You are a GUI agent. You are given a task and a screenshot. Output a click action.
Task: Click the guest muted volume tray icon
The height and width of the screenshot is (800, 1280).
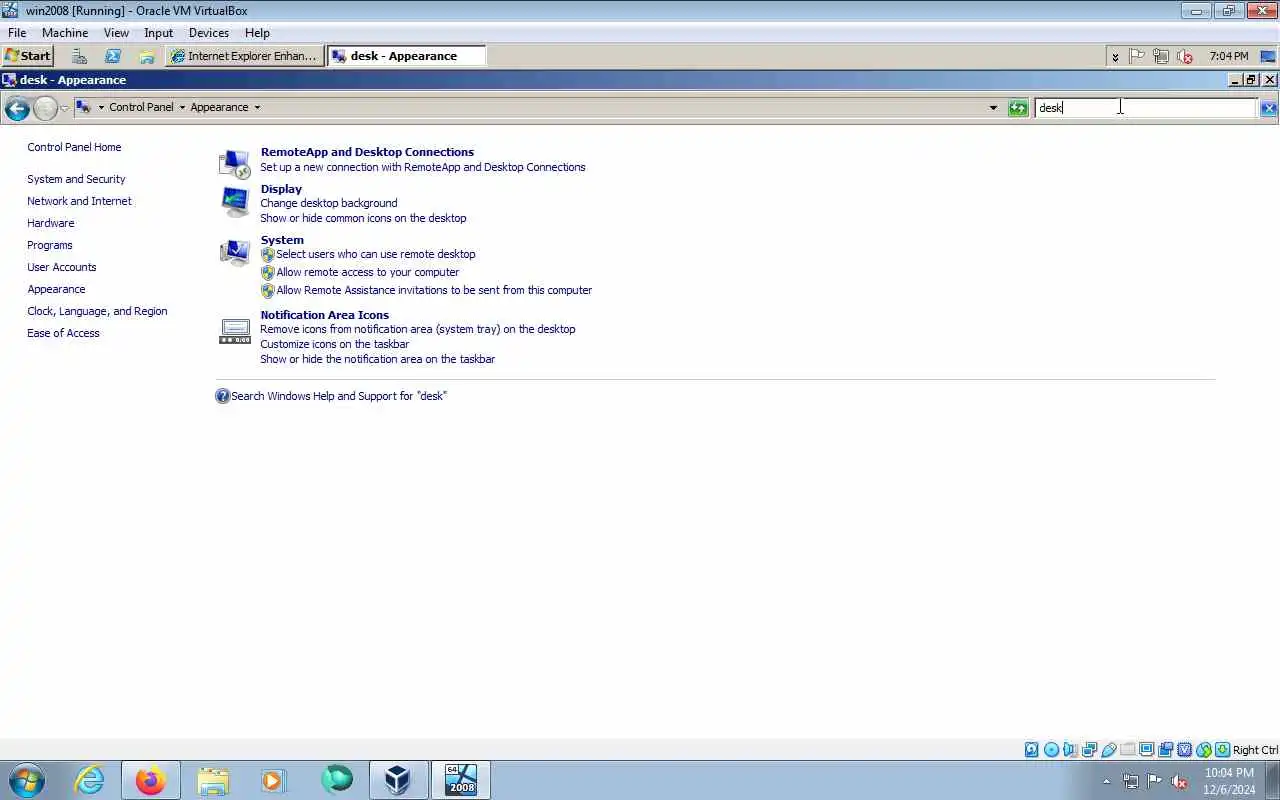[x=1185, y=56]
